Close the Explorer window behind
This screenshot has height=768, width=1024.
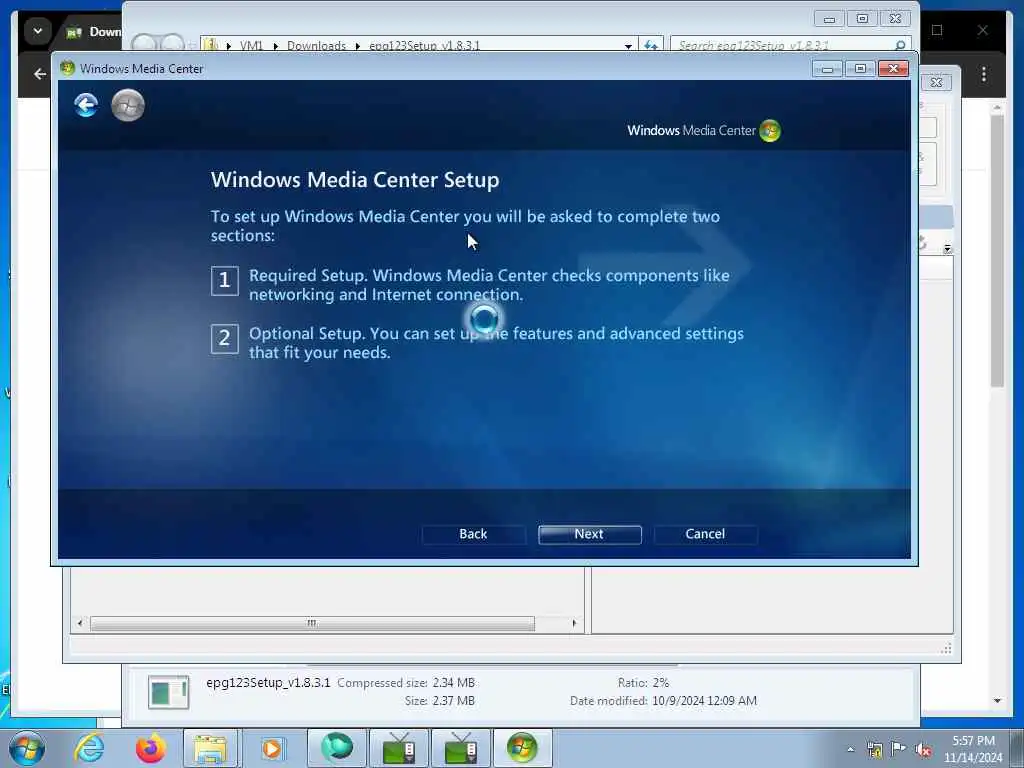pos(895,19)
